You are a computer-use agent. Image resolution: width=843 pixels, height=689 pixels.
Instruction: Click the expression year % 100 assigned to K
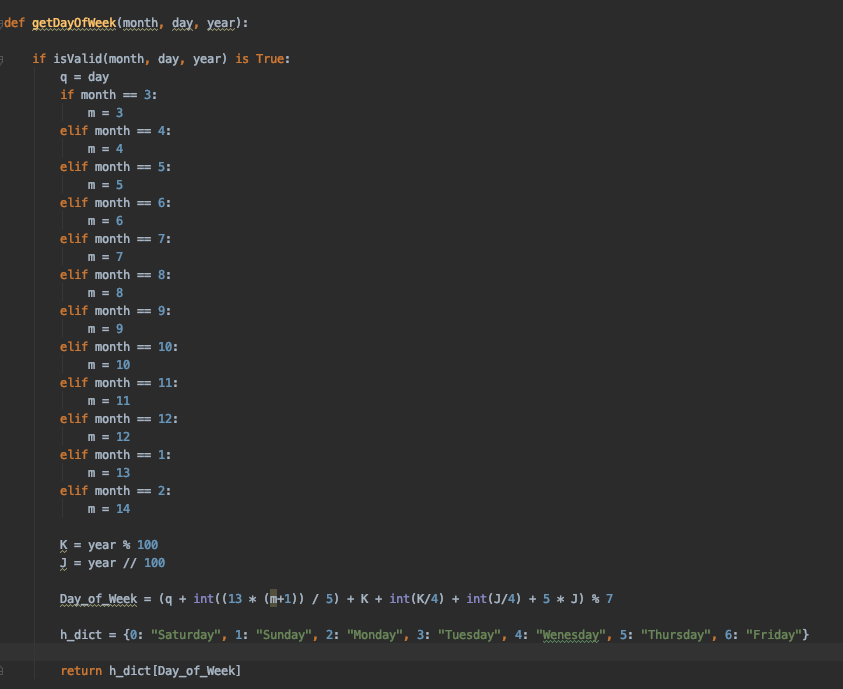click(123, 544)
